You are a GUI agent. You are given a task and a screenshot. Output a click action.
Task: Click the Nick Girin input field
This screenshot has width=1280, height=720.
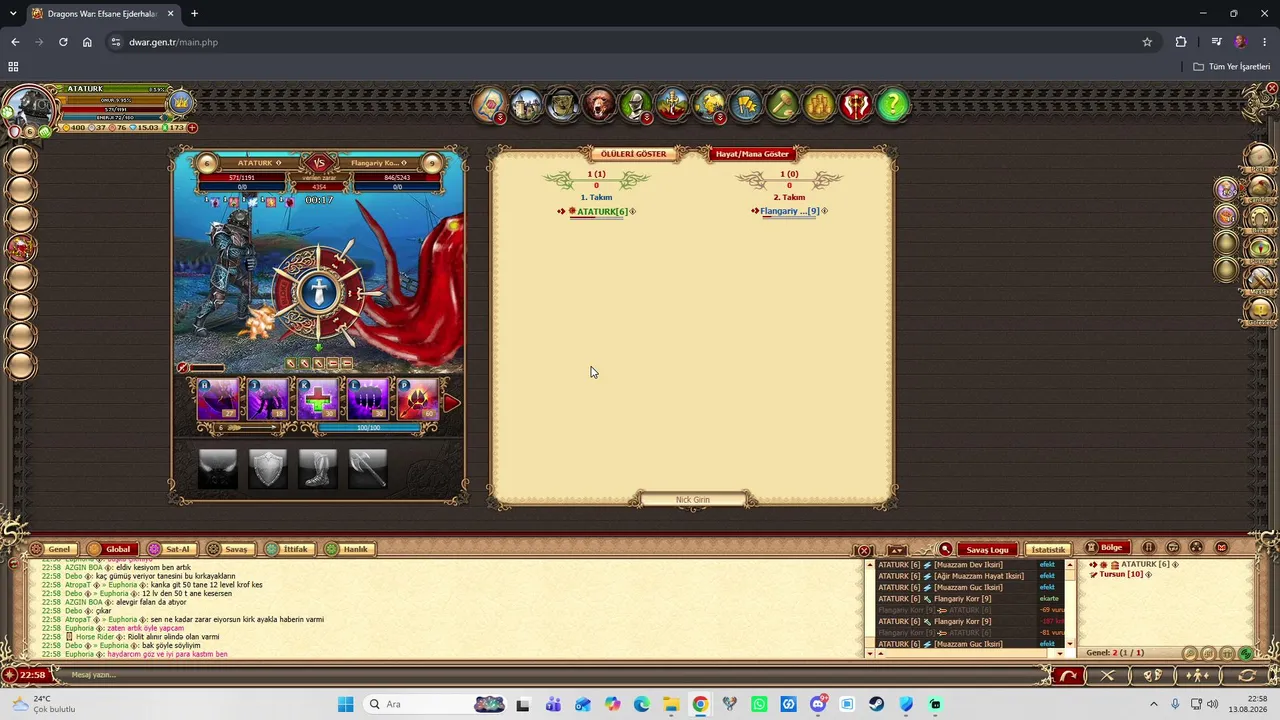(692, 499)
